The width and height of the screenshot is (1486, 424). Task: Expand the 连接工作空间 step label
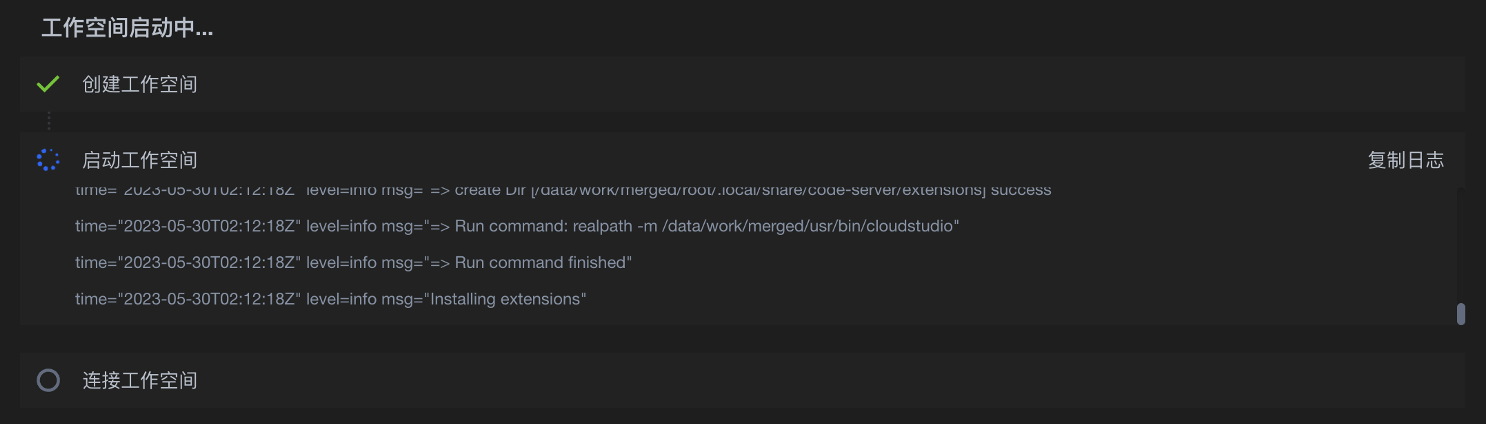(139, 380)
